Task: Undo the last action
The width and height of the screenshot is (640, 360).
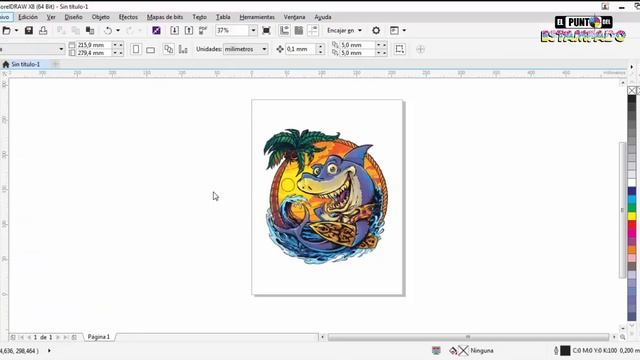Action: coord(108,30)
